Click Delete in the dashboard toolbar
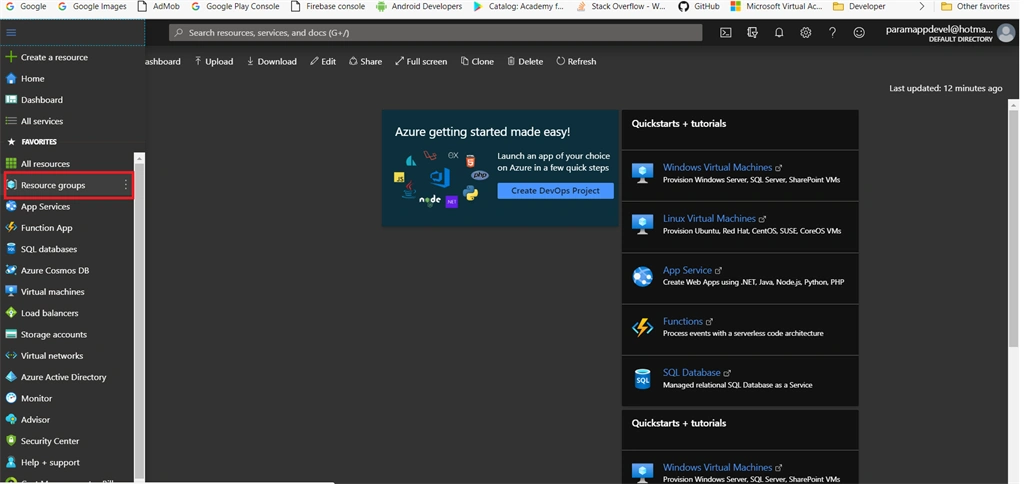This screenshot has height=484, width=1024. (x=526, y=61)
